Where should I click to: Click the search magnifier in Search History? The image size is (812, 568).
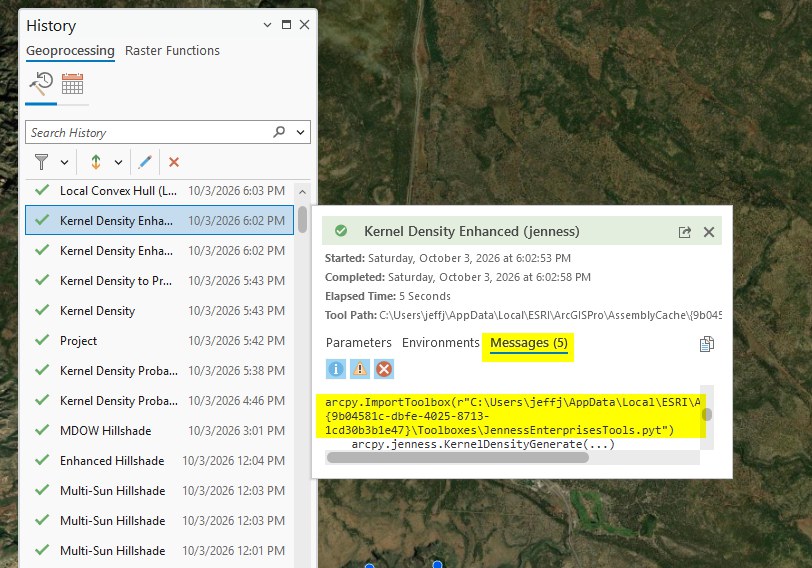[279, 132]
